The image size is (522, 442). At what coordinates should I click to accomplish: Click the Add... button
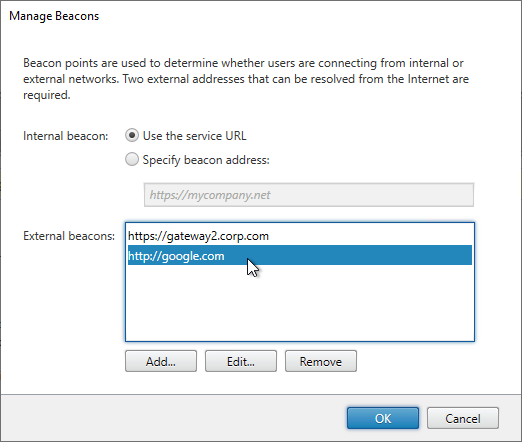pos(161,361)
